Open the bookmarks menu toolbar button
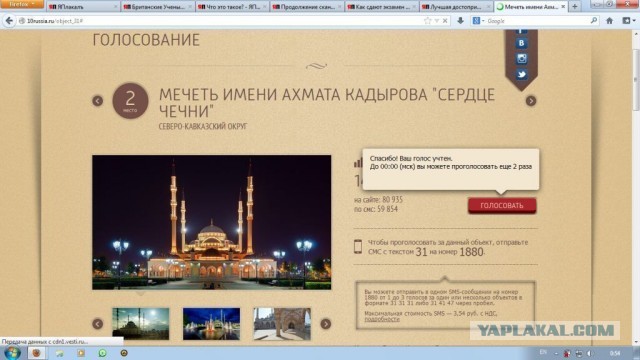 (x=628, y=21)
